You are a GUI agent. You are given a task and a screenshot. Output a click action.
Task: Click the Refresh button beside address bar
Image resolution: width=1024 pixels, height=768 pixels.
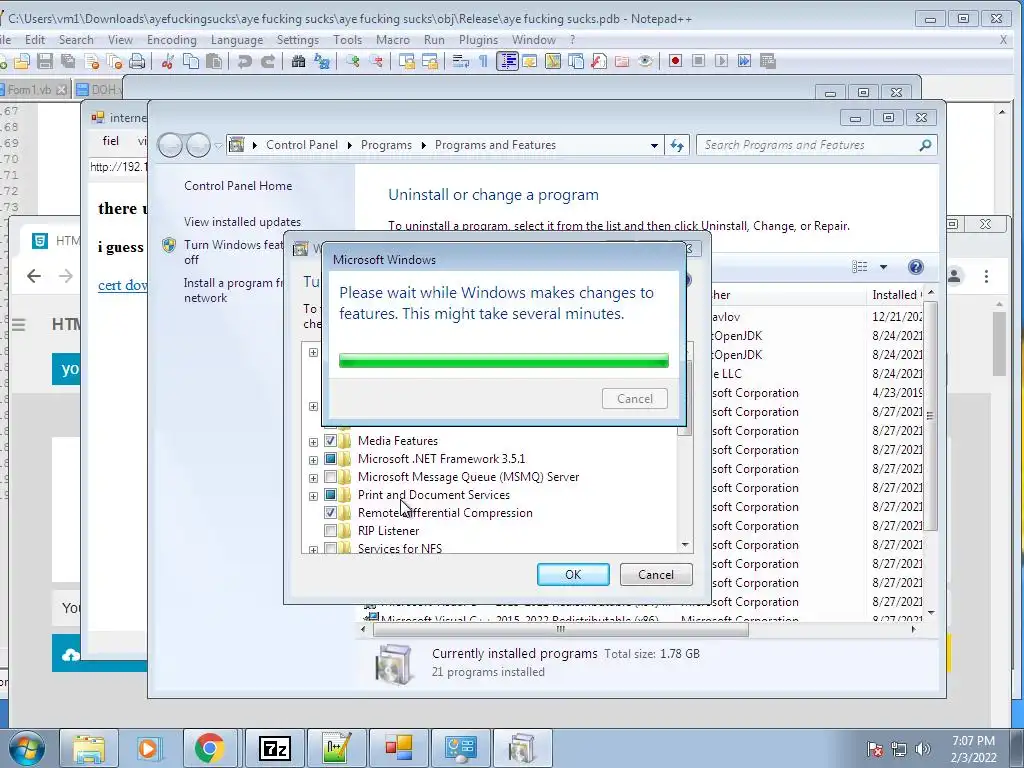tap(677, 146)
